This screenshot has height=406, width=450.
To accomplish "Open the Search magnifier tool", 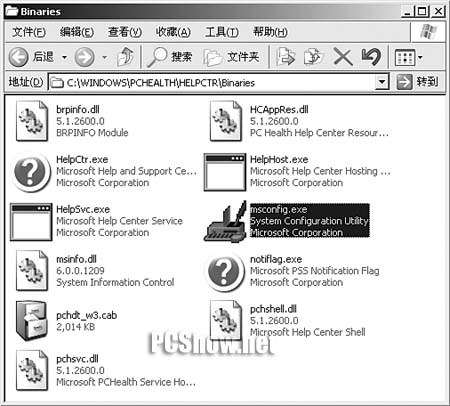I will click(157, 57).
